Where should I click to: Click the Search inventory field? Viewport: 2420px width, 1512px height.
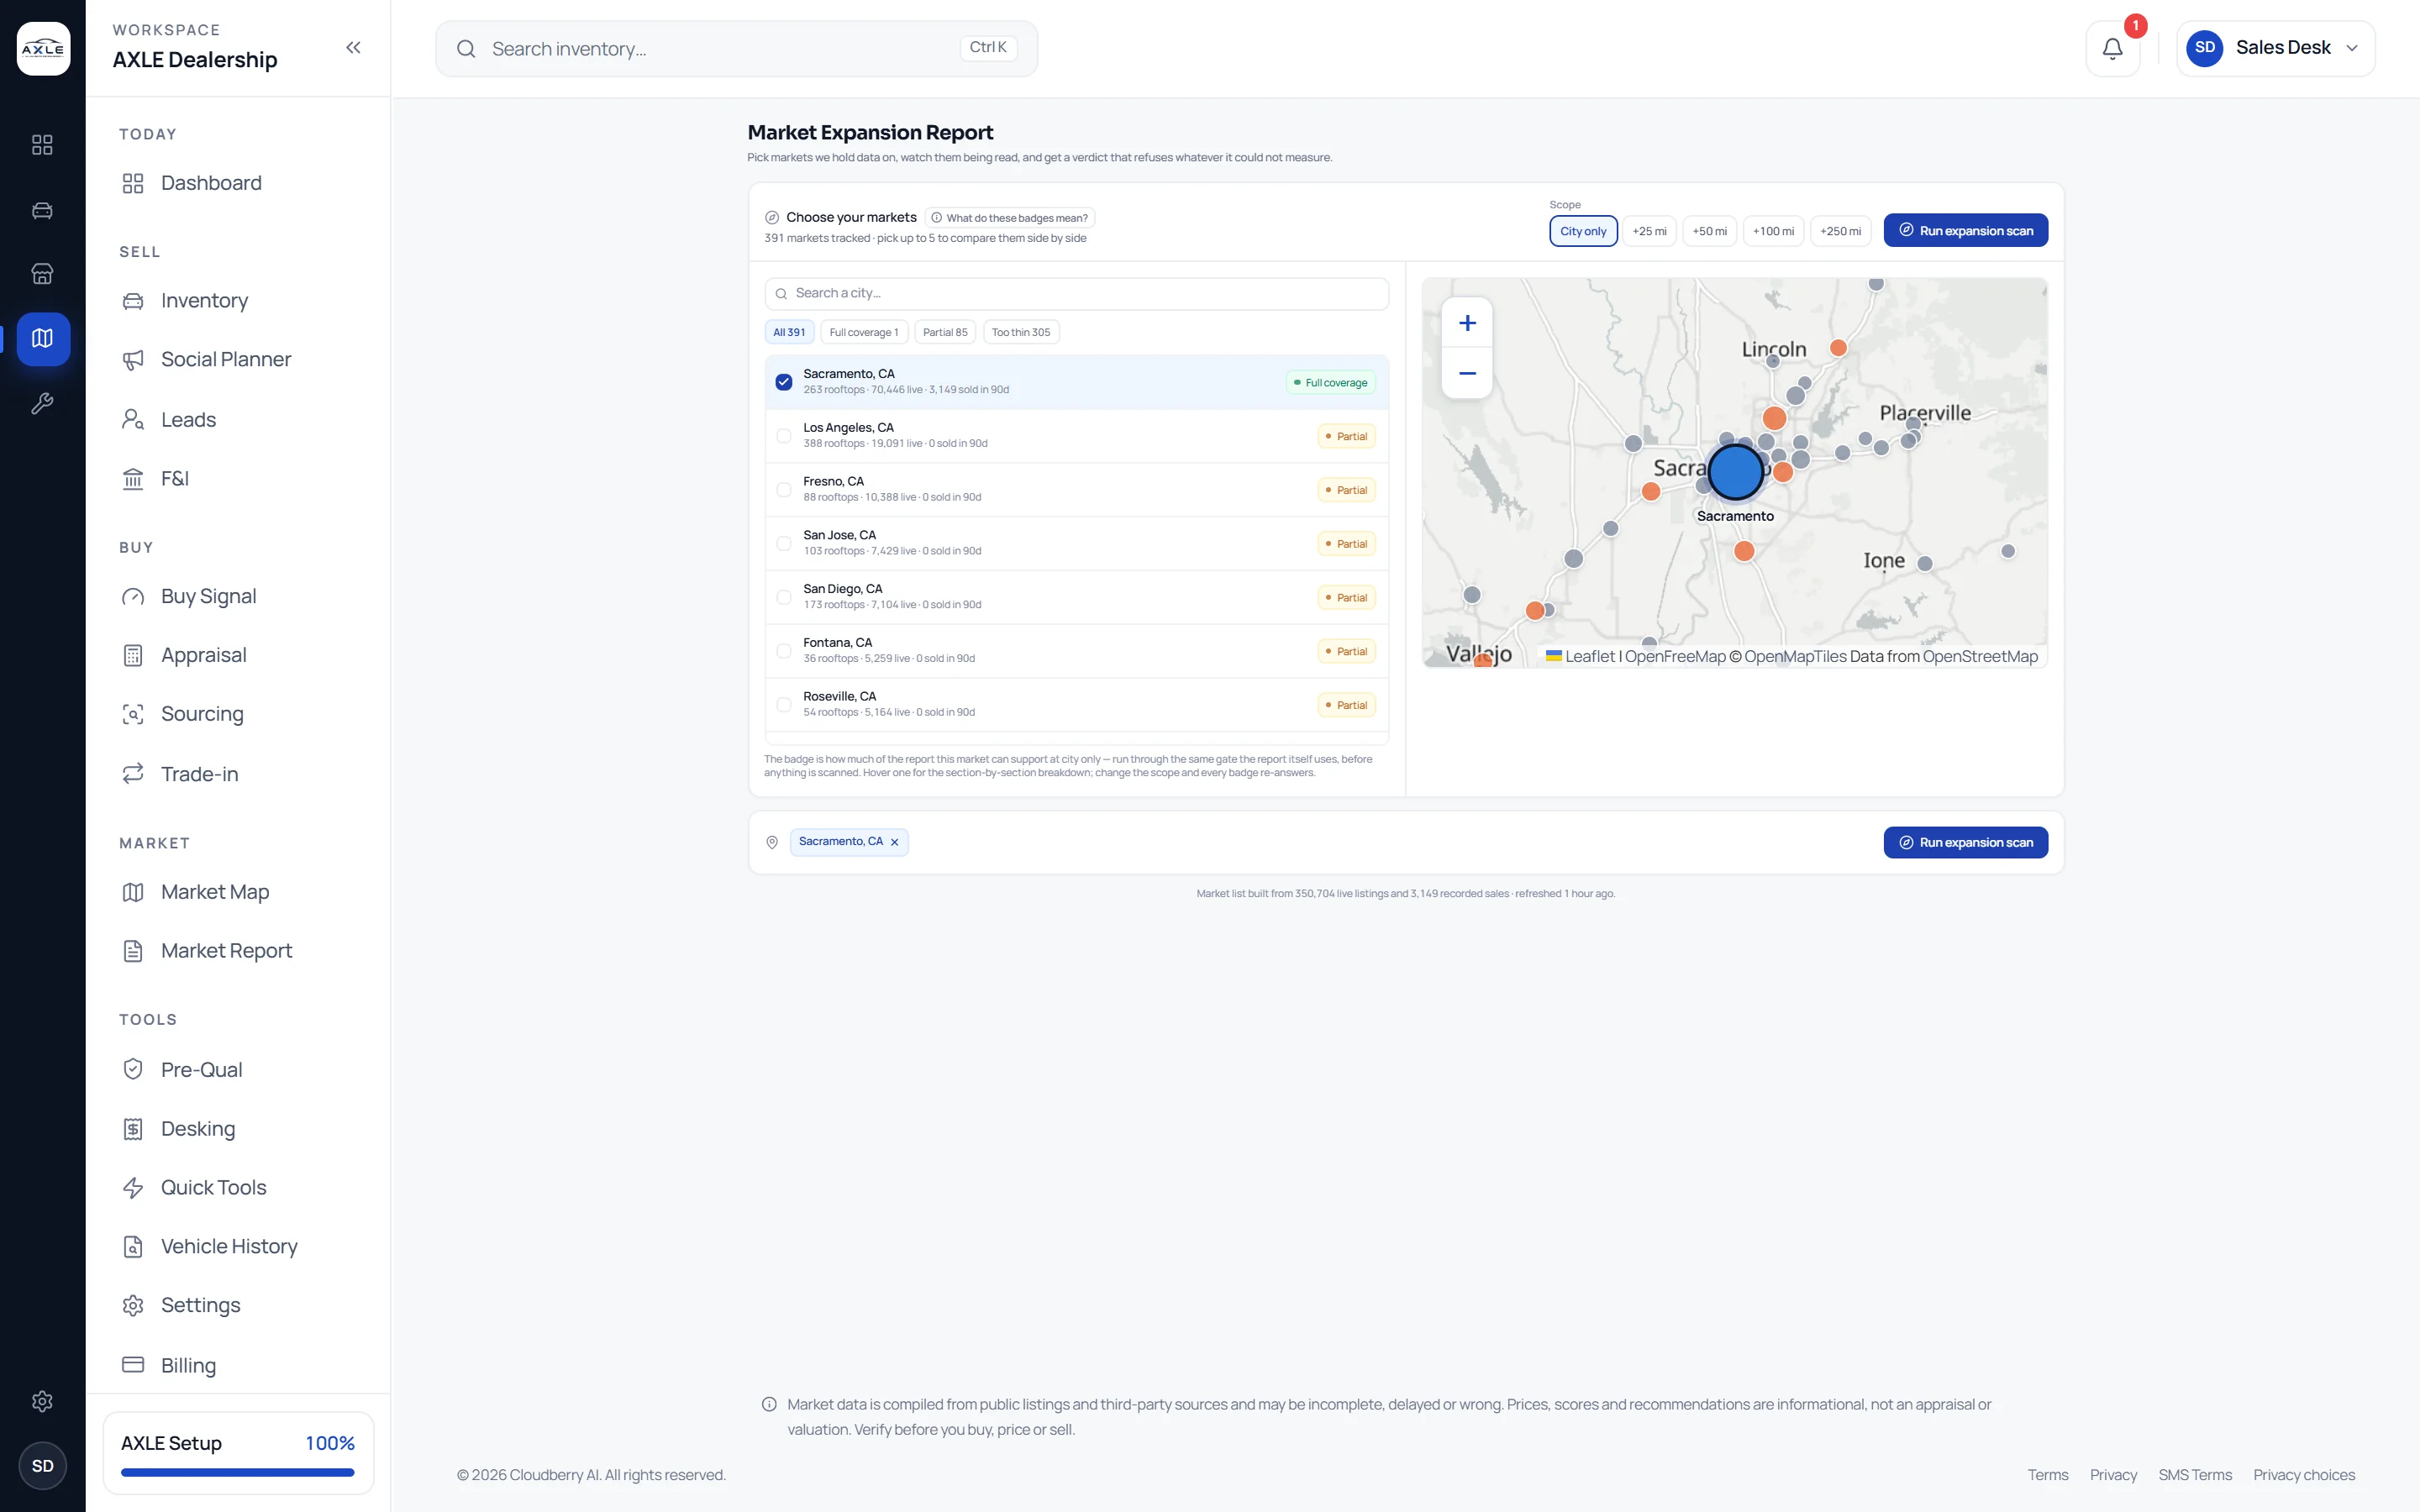(736, 48)
